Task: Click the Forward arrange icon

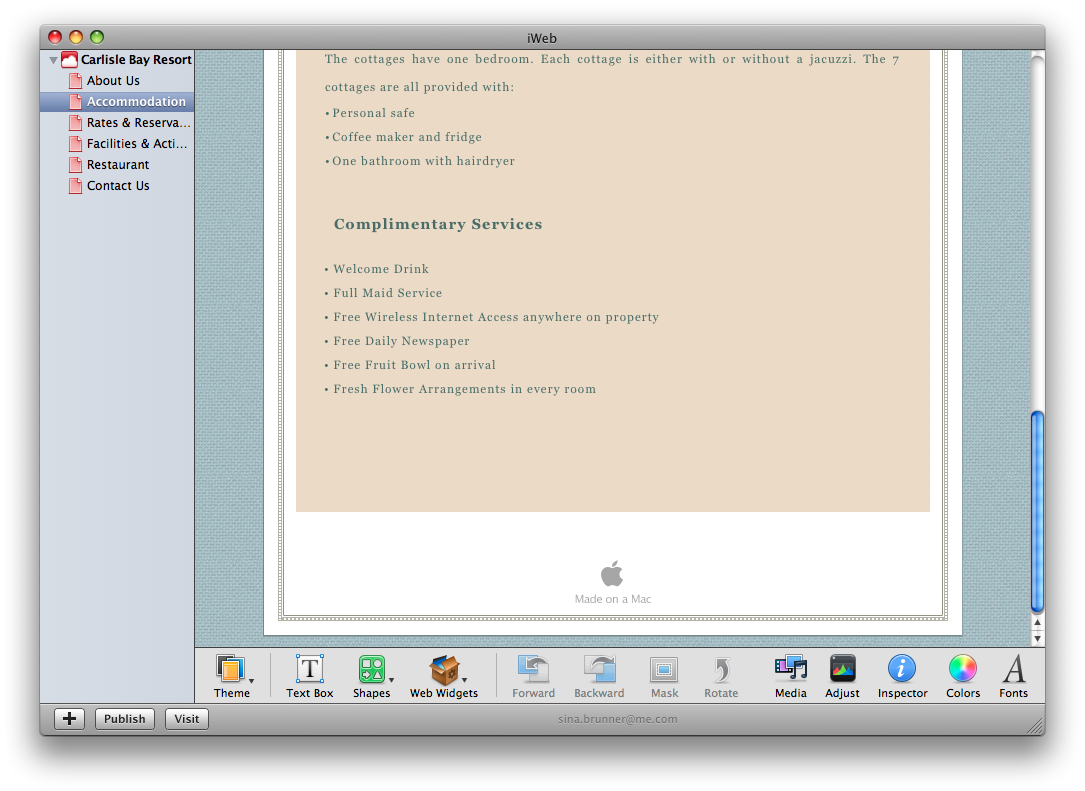Action: pos(534,669)
